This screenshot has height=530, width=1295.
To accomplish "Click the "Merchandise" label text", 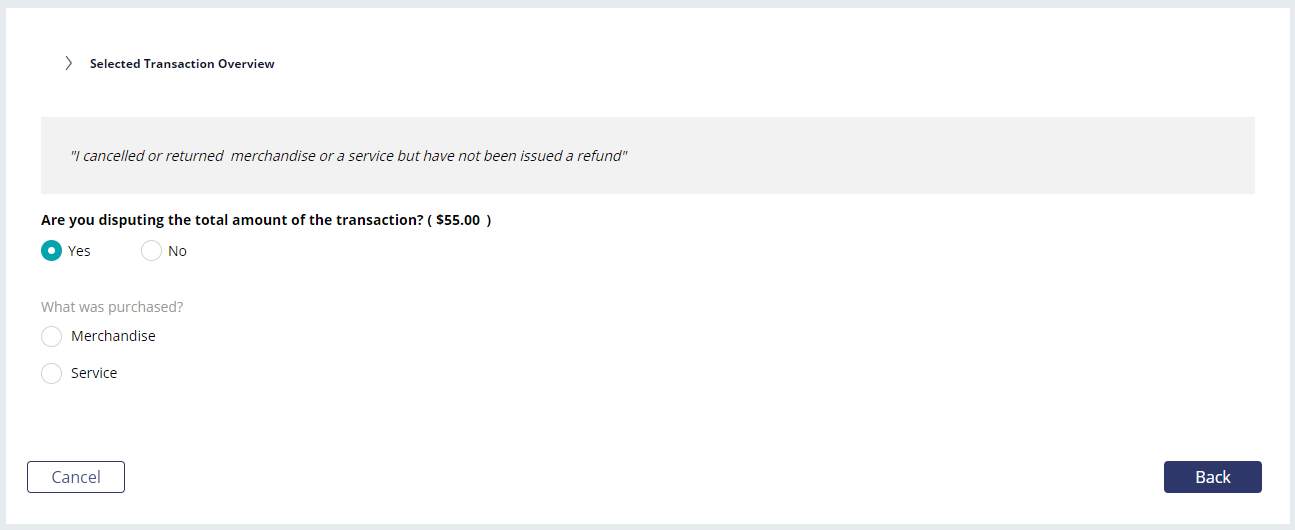I will coord(113,336).
